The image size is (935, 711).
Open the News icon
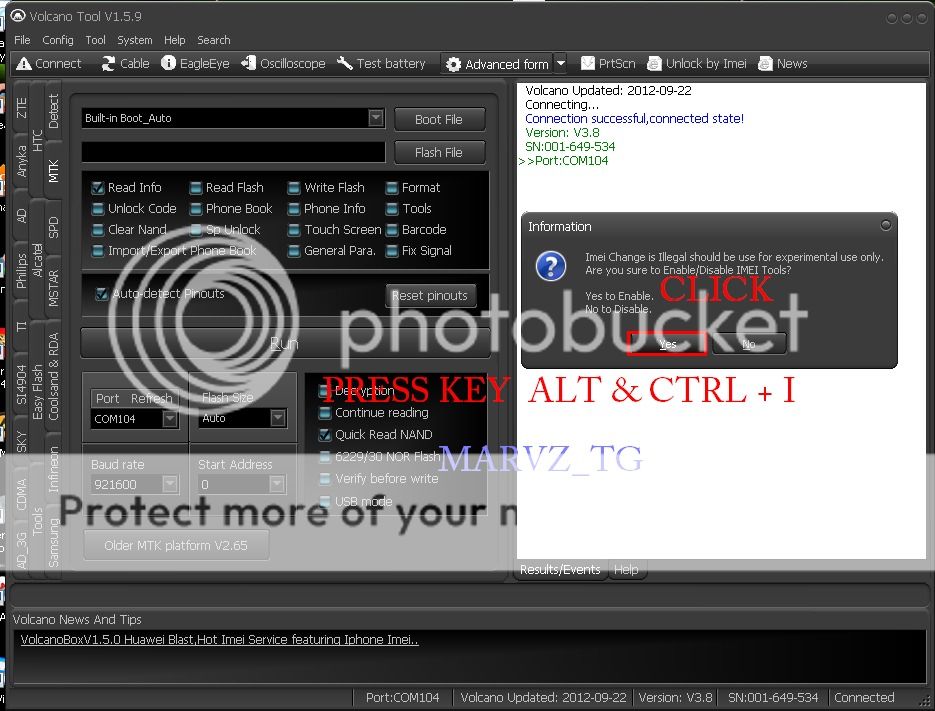pos(765,63)
